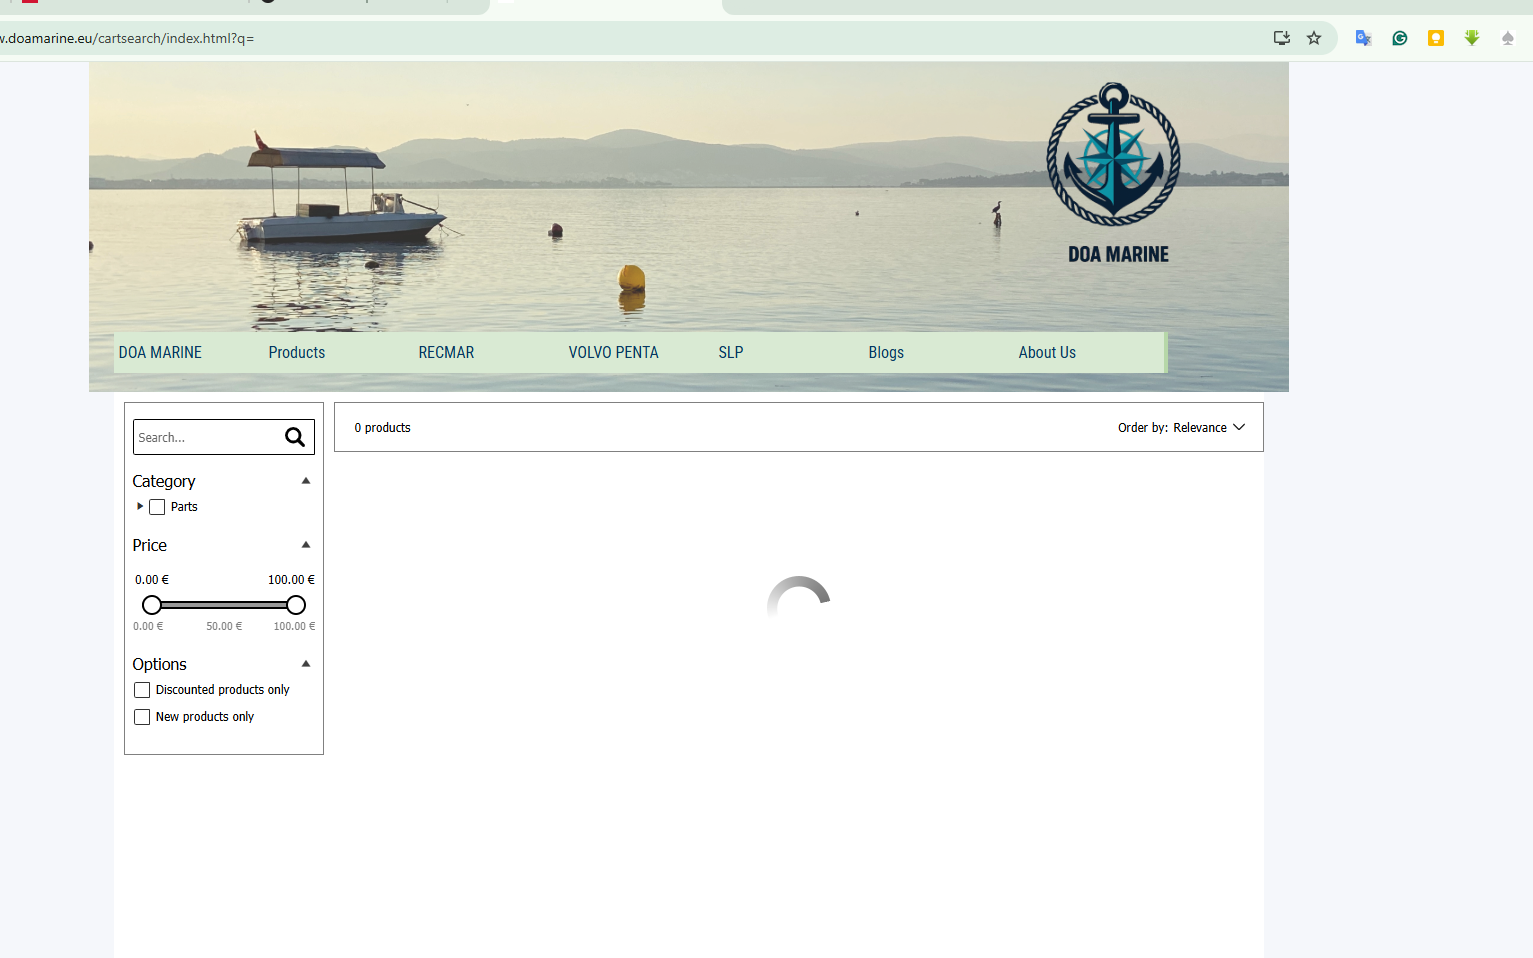Viewport: 1533px width, 958px height.
Task: Click the magnifying glass search icon
Action: pos(295,437)
